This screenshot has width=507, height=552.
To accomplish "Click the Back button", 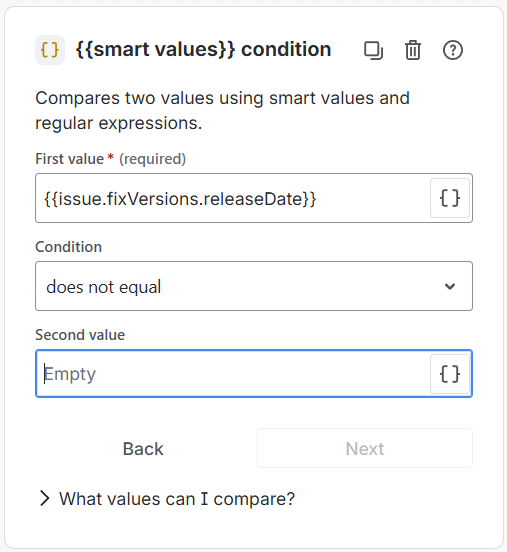I will [x=143, y=448].
